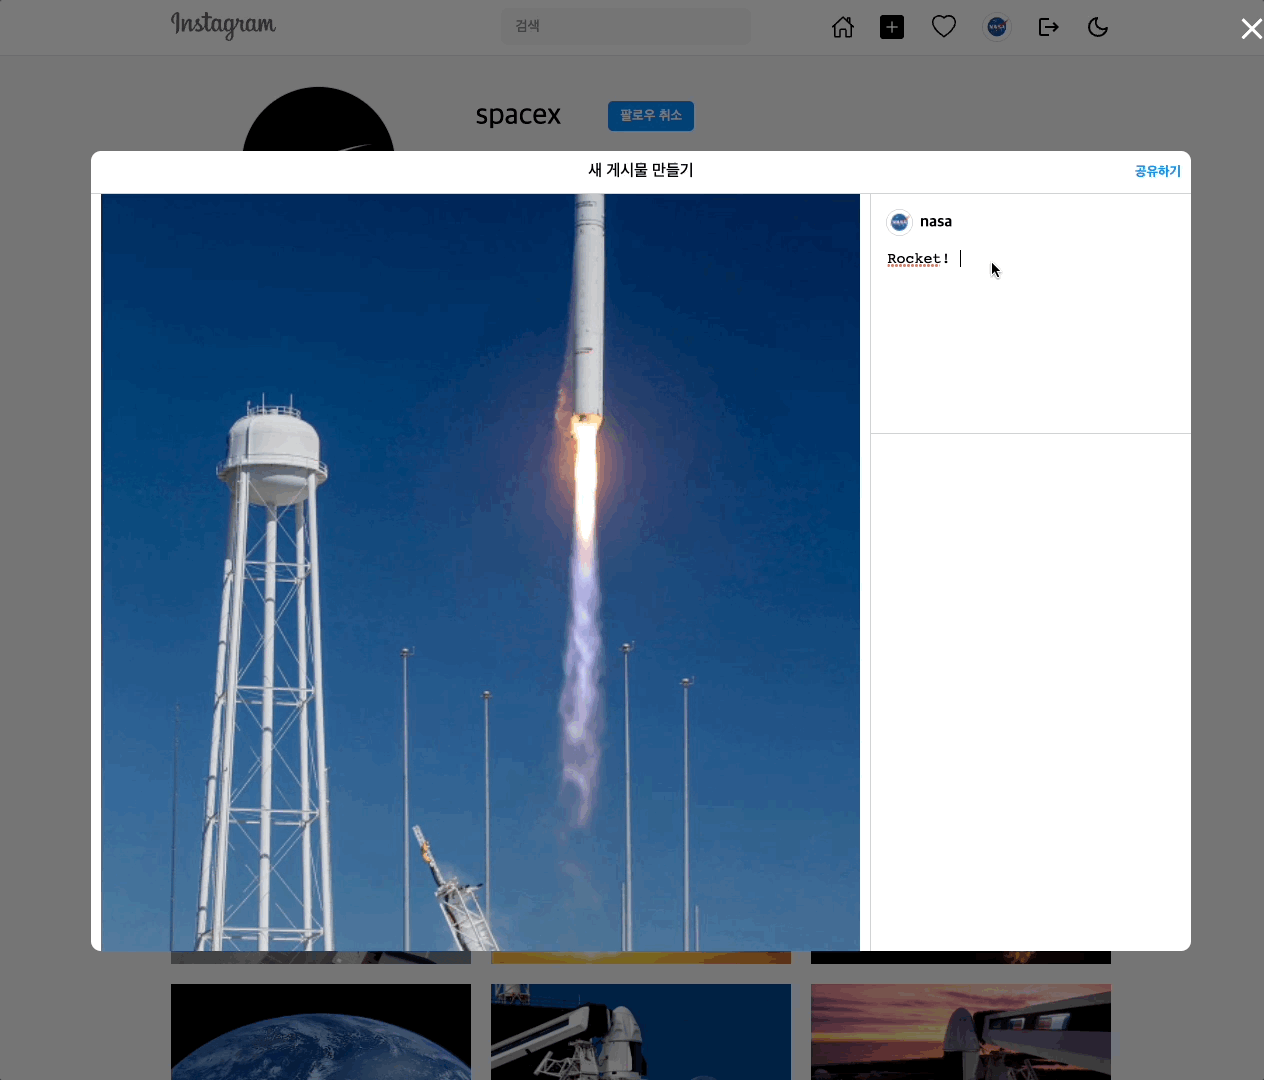This screenshot has height=1080, width=1264.
Task: Click the 공유하기 share button
Action: click(1157, 171)
